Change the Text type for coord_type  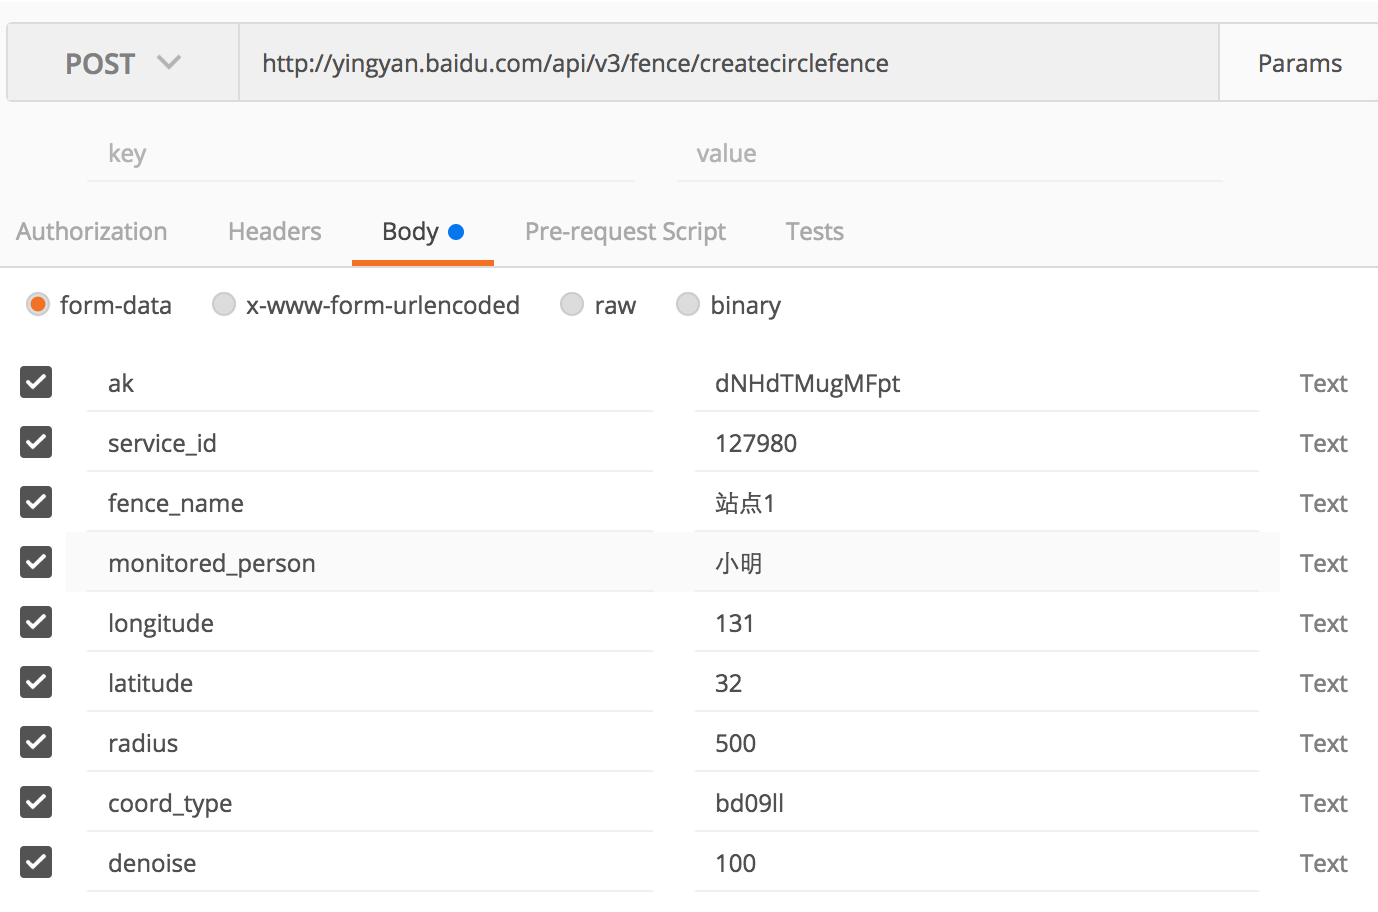(1322, 803)
